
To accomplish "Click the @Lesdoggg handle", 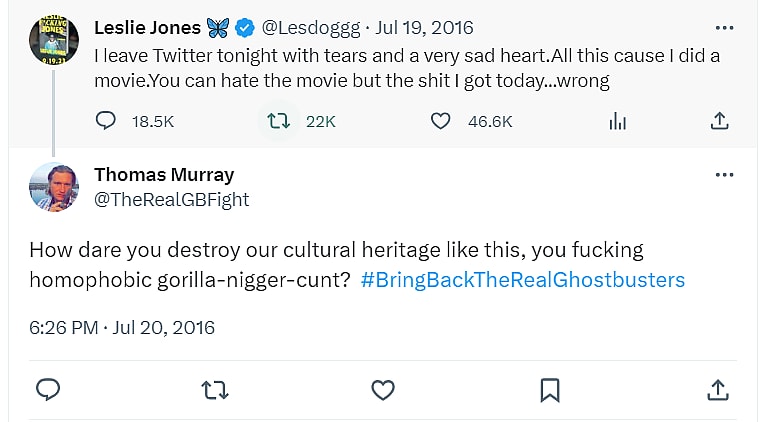I will pyautogui.click(x=310, y=28).
